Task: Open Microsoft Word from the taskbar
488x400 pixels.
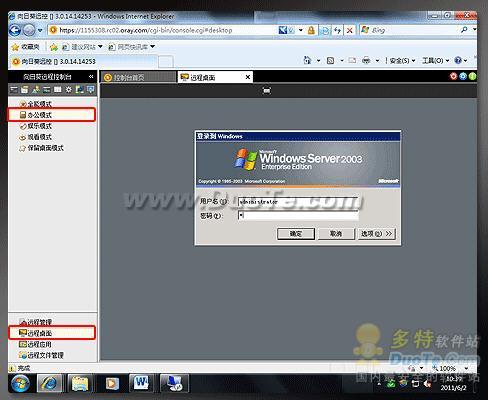Action: 141,383
